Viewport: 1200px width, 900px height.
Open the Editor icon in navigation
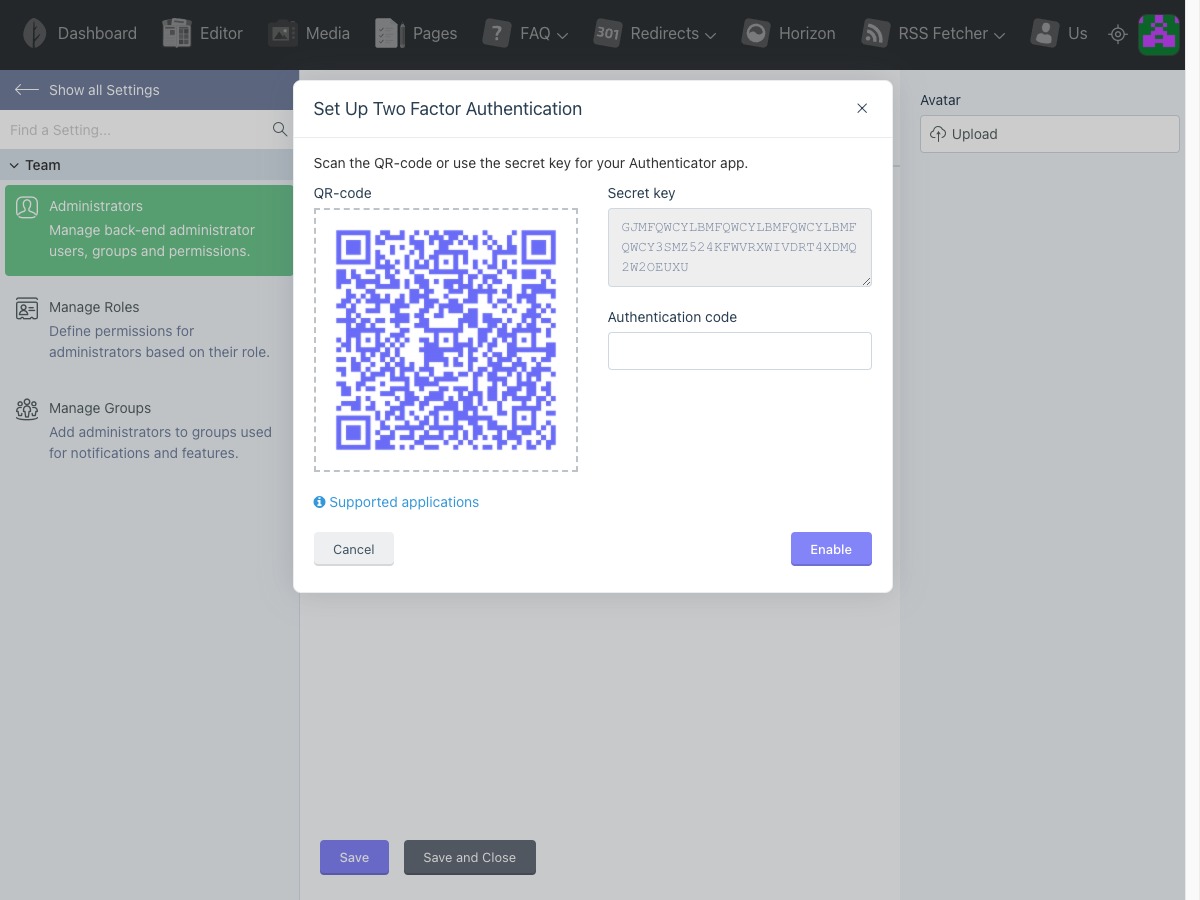click(x=177, y=33)
